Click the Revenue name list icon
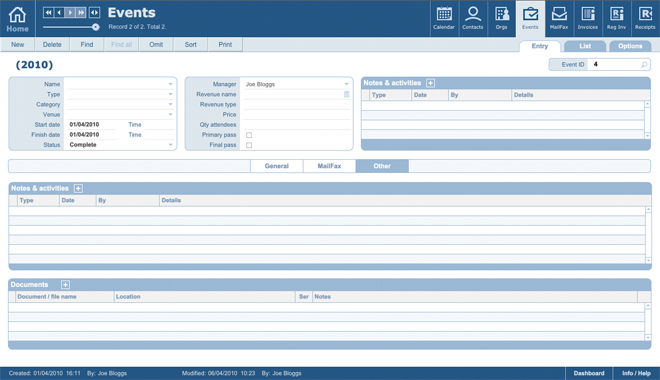Image resolution: width=660 pixels, height=380 pixels. (x=346, y=94)
